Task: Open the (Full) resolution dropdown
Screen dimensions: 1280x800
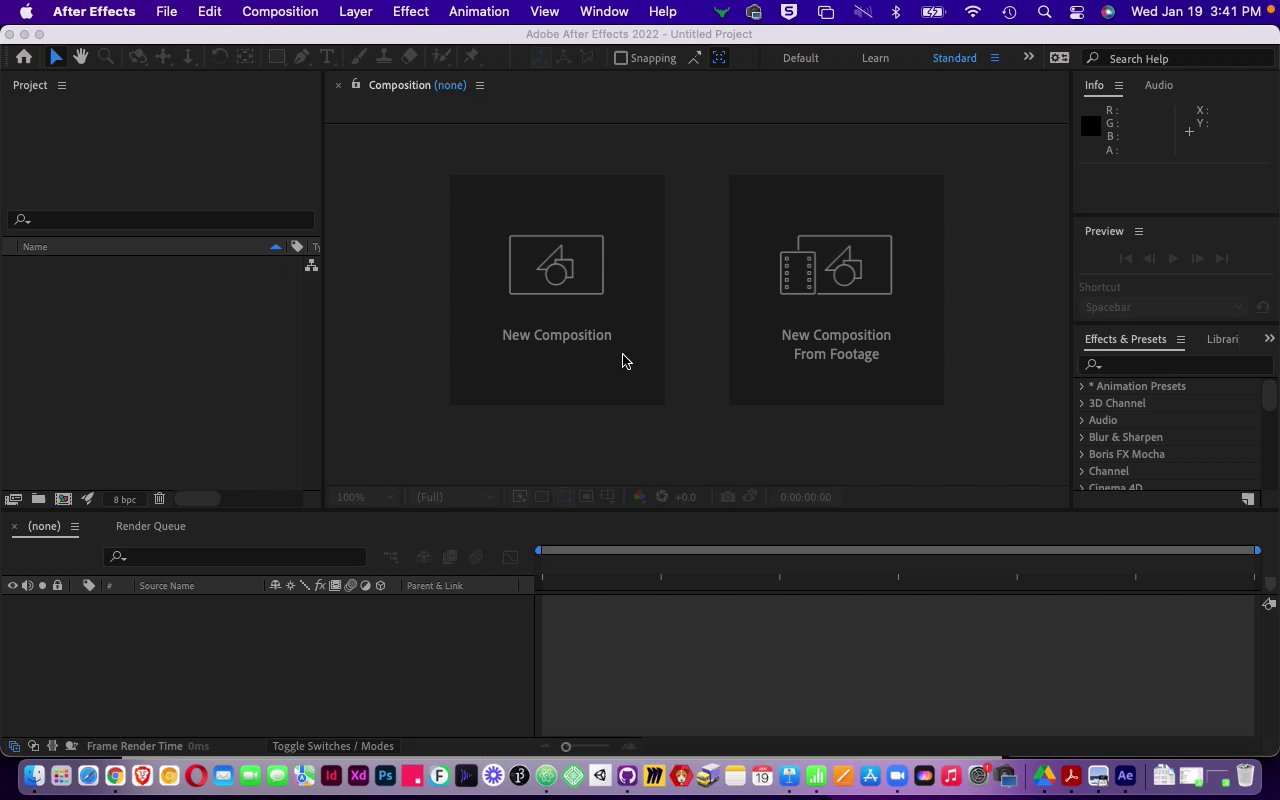Action: click(x=455, y=497)
